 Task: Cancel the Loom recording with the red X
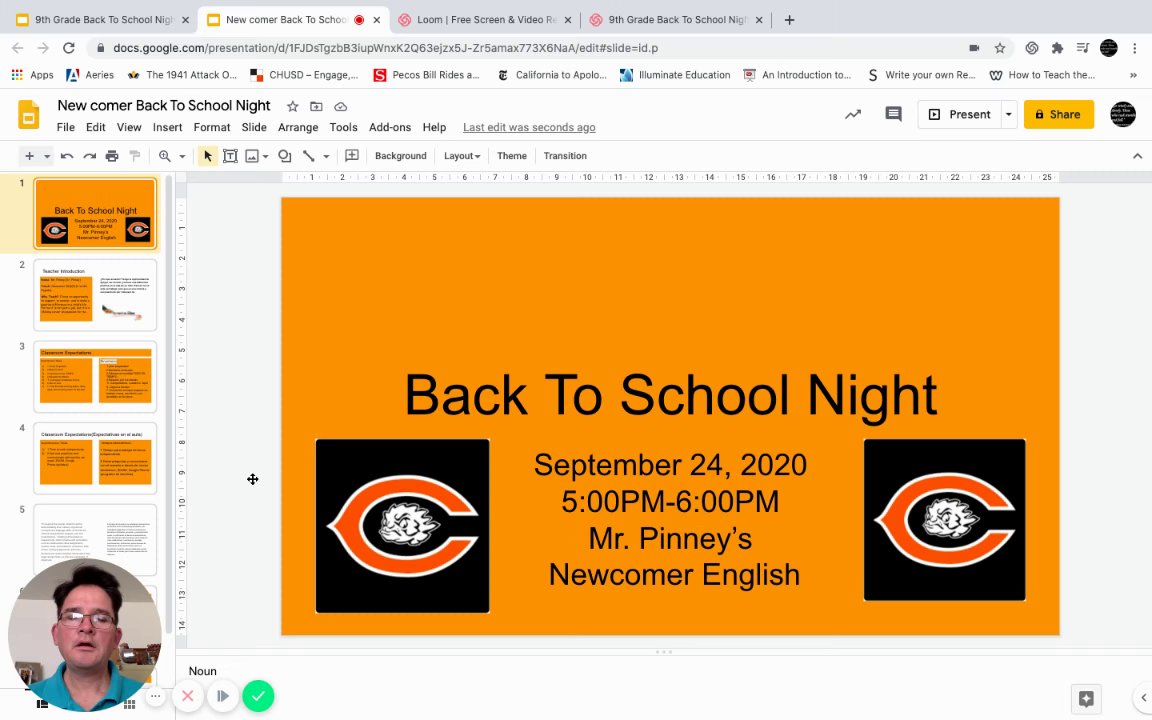click(x=187, y=696)
